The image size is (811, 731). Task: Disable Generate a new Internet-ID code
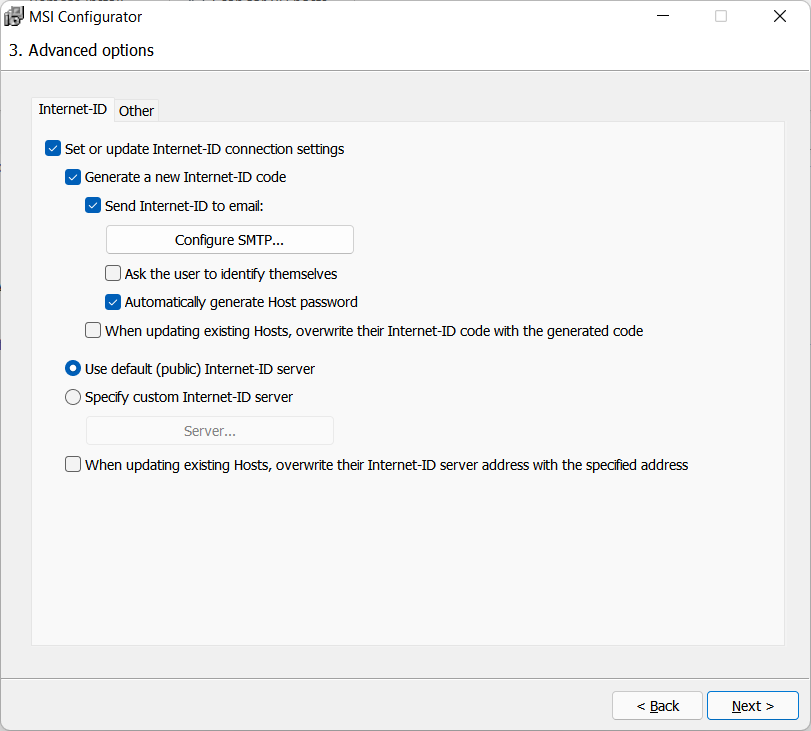pyautogui.click(x=73, y=177)
